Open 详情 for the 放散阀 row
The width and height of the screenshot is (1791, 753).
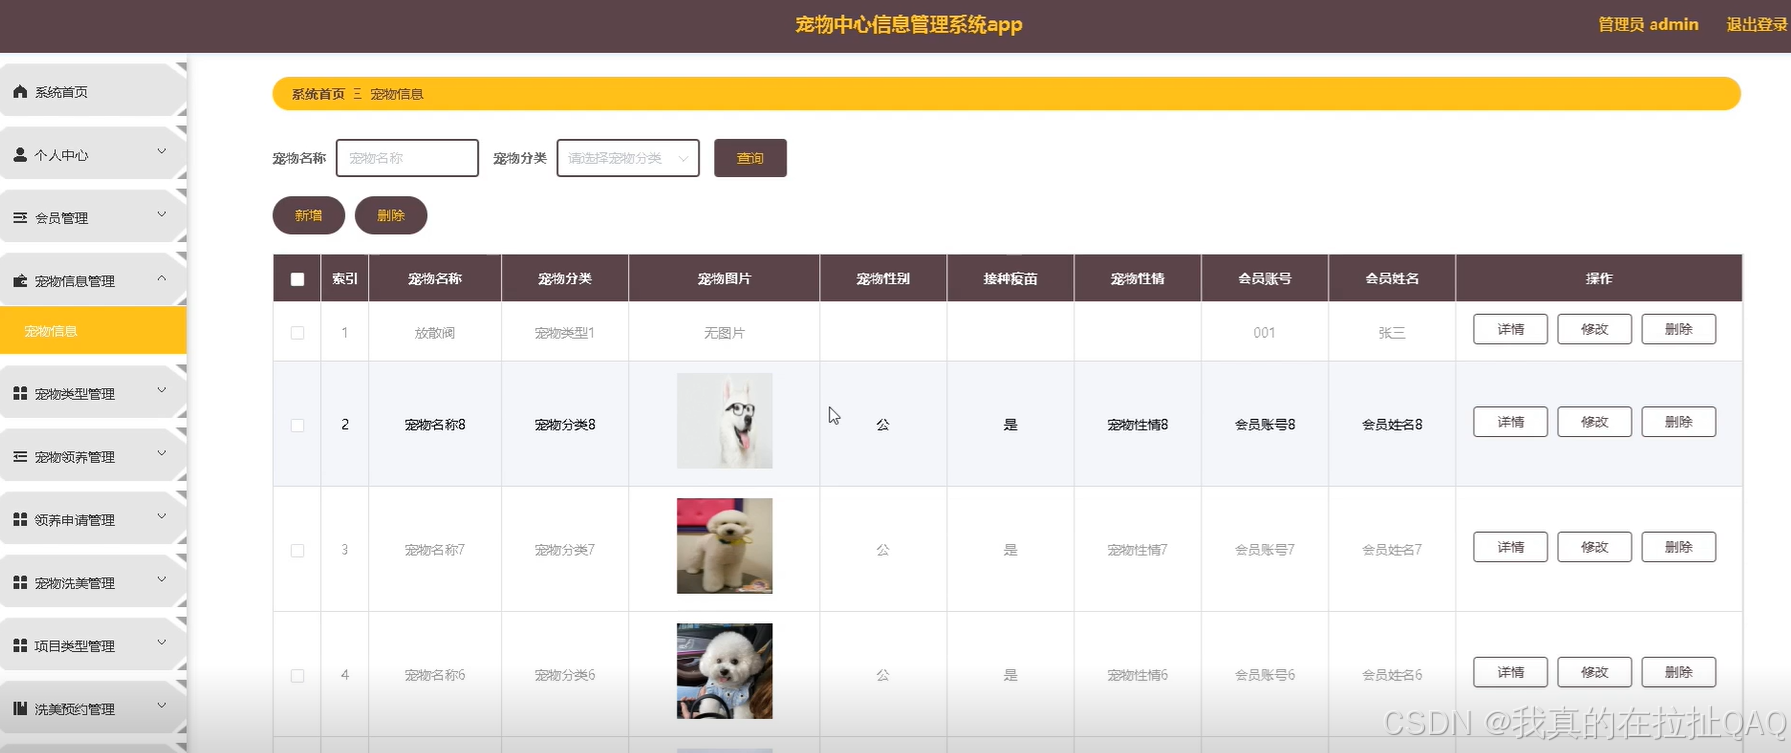click(1510, 329)
